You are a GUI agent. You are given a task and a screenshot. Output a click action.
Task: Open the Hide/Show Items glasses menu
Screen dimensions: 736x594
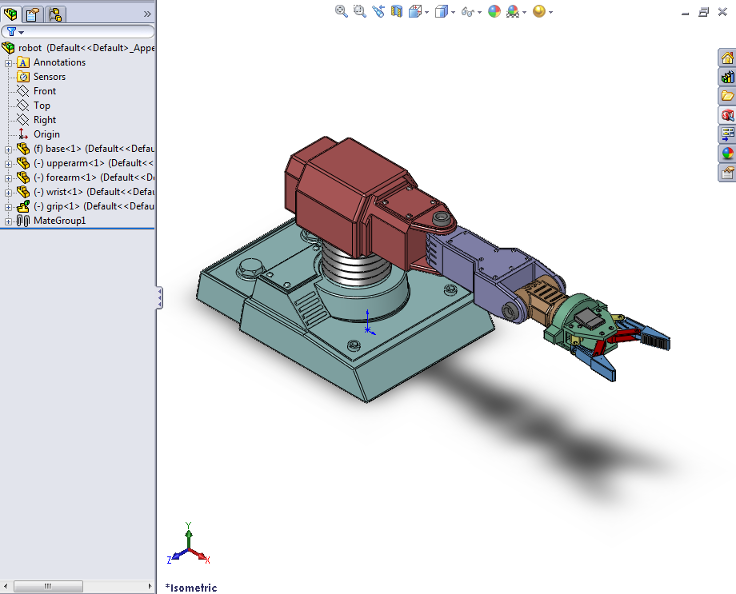point(468,12)
